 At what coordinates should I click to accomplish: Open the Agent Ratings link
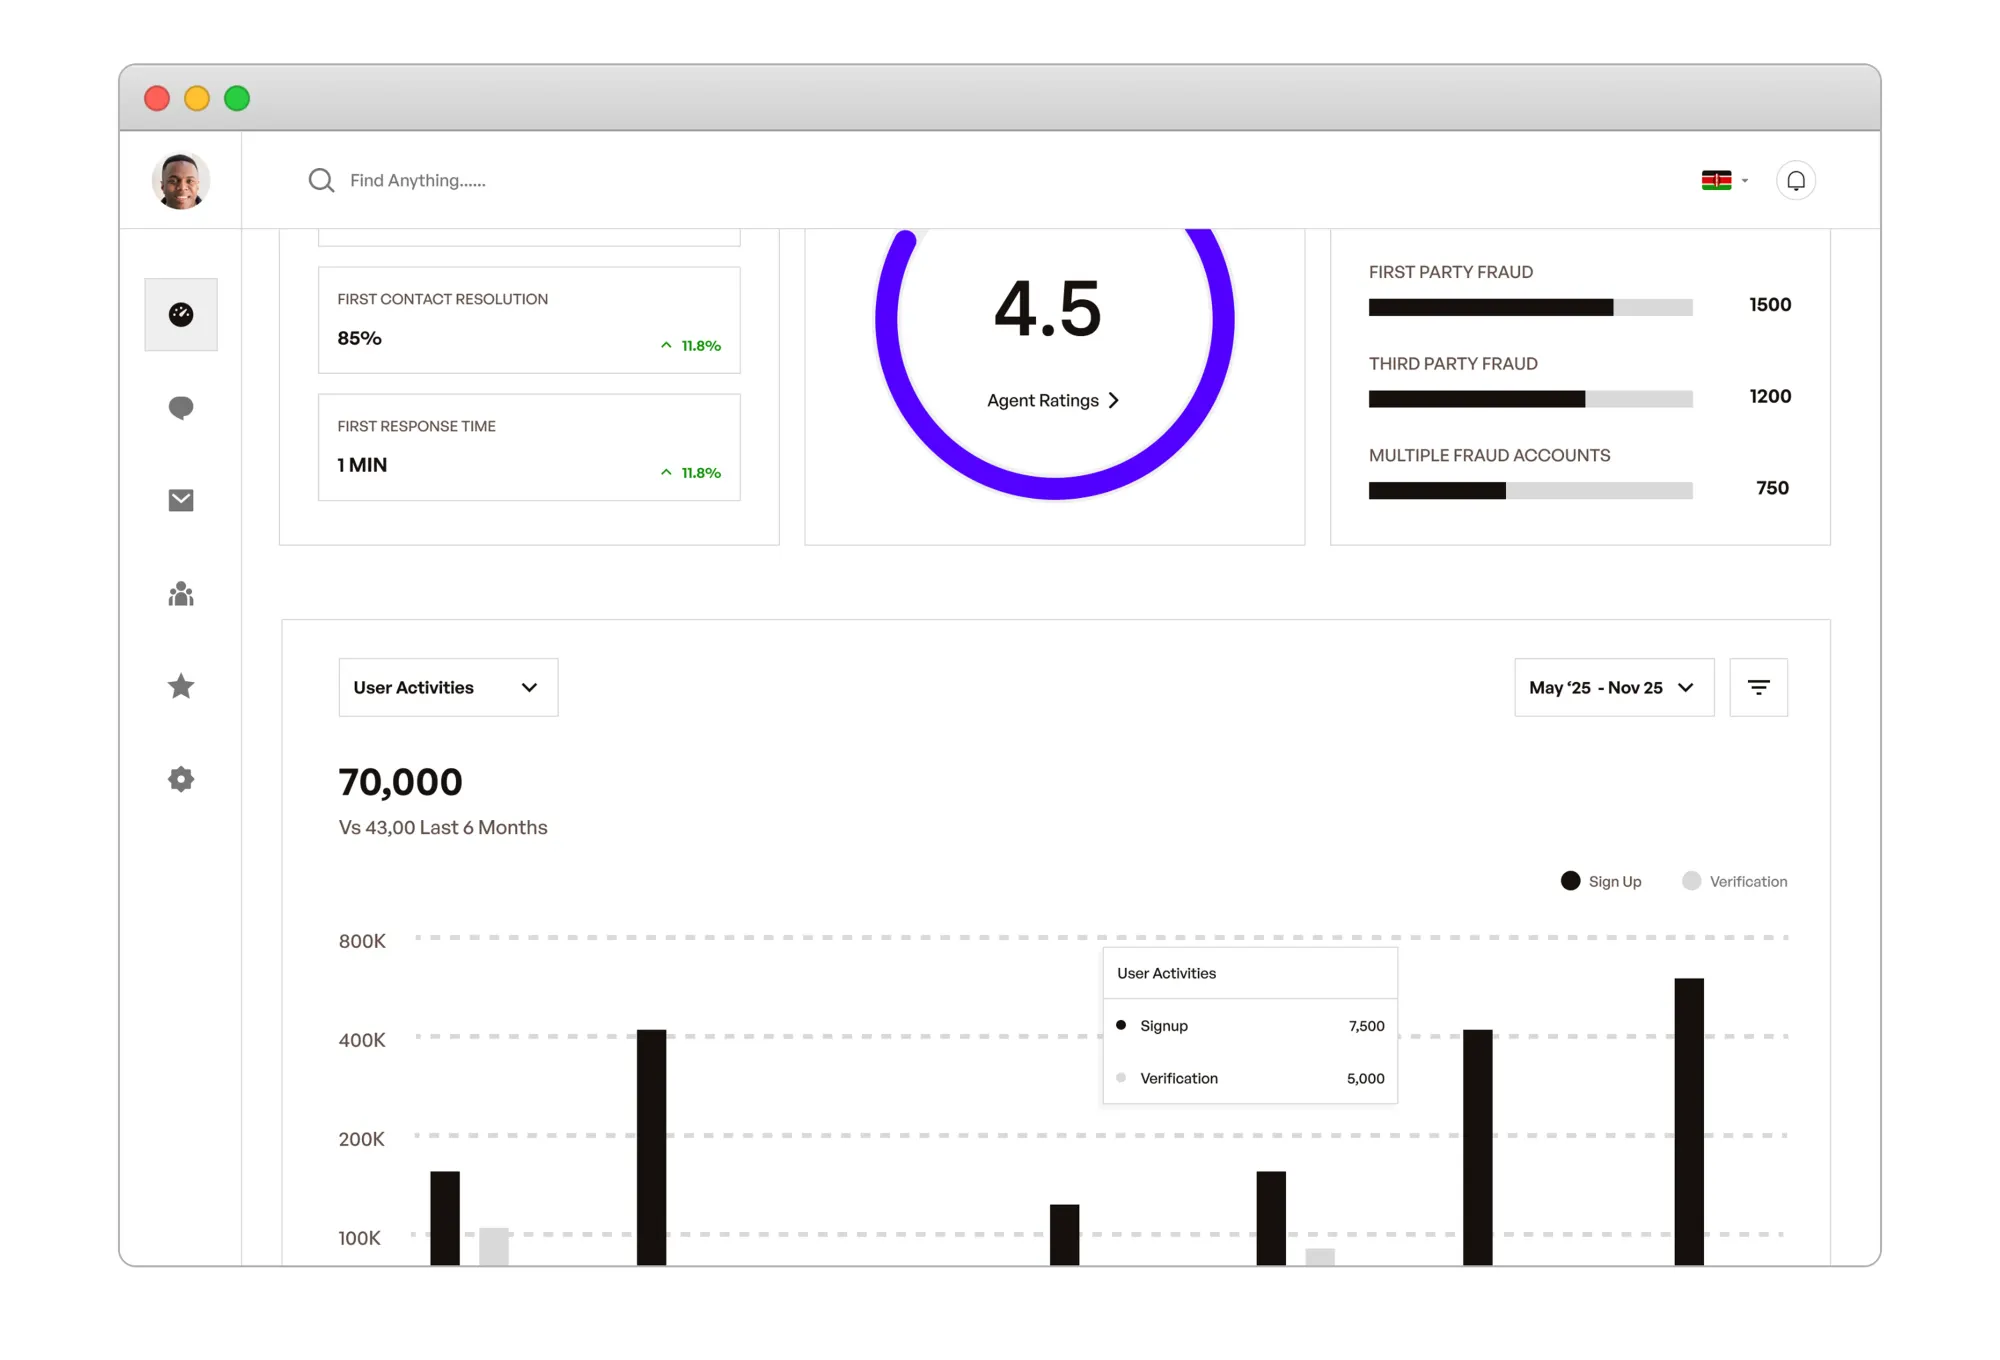[x=1053, y=400]
